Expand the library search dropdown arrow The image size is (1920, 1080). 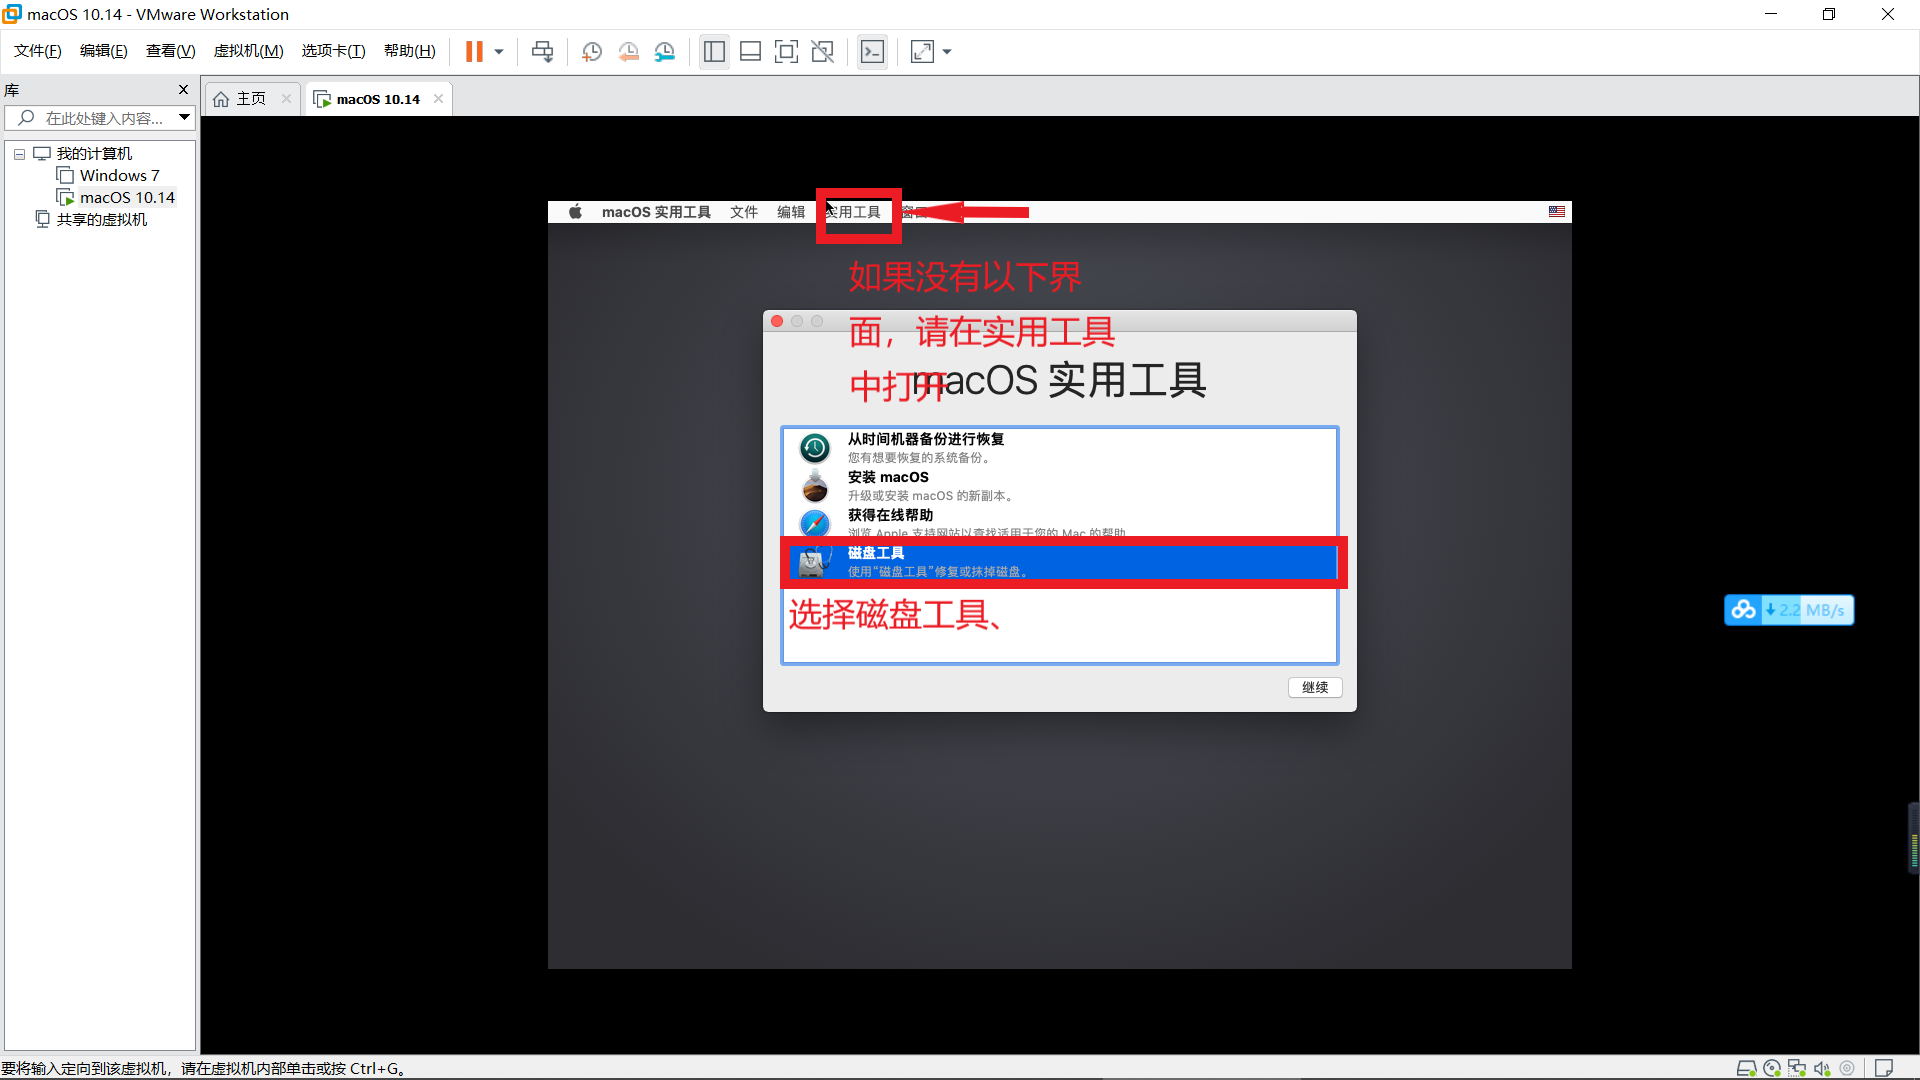click(184, 118)
